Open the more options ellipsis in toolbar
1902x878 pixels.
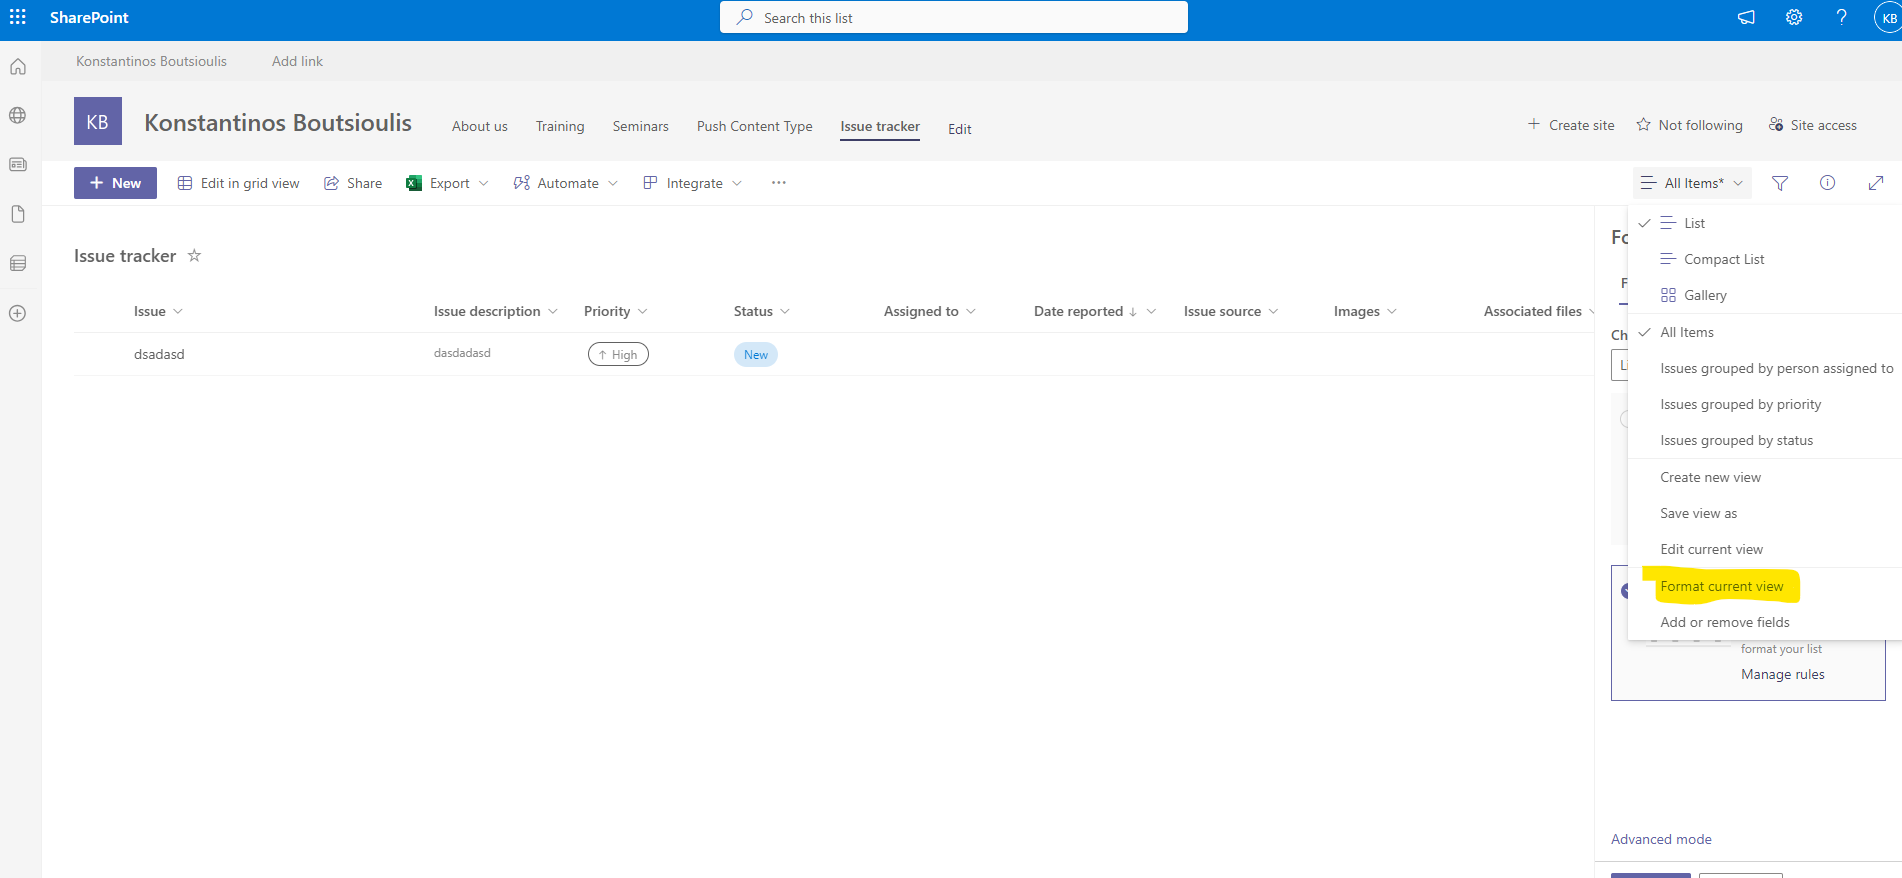(779, 183)
